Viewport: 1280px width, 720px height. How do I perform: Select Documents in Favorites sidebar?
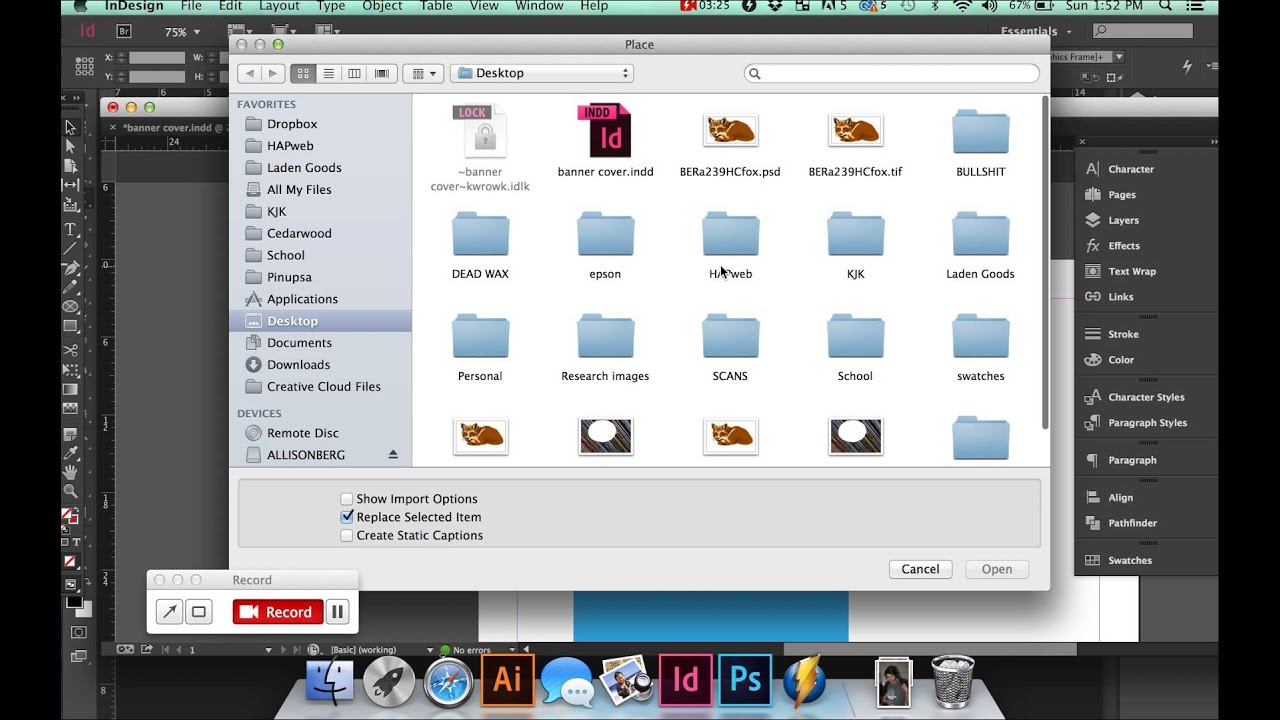[x=299, y=343]
